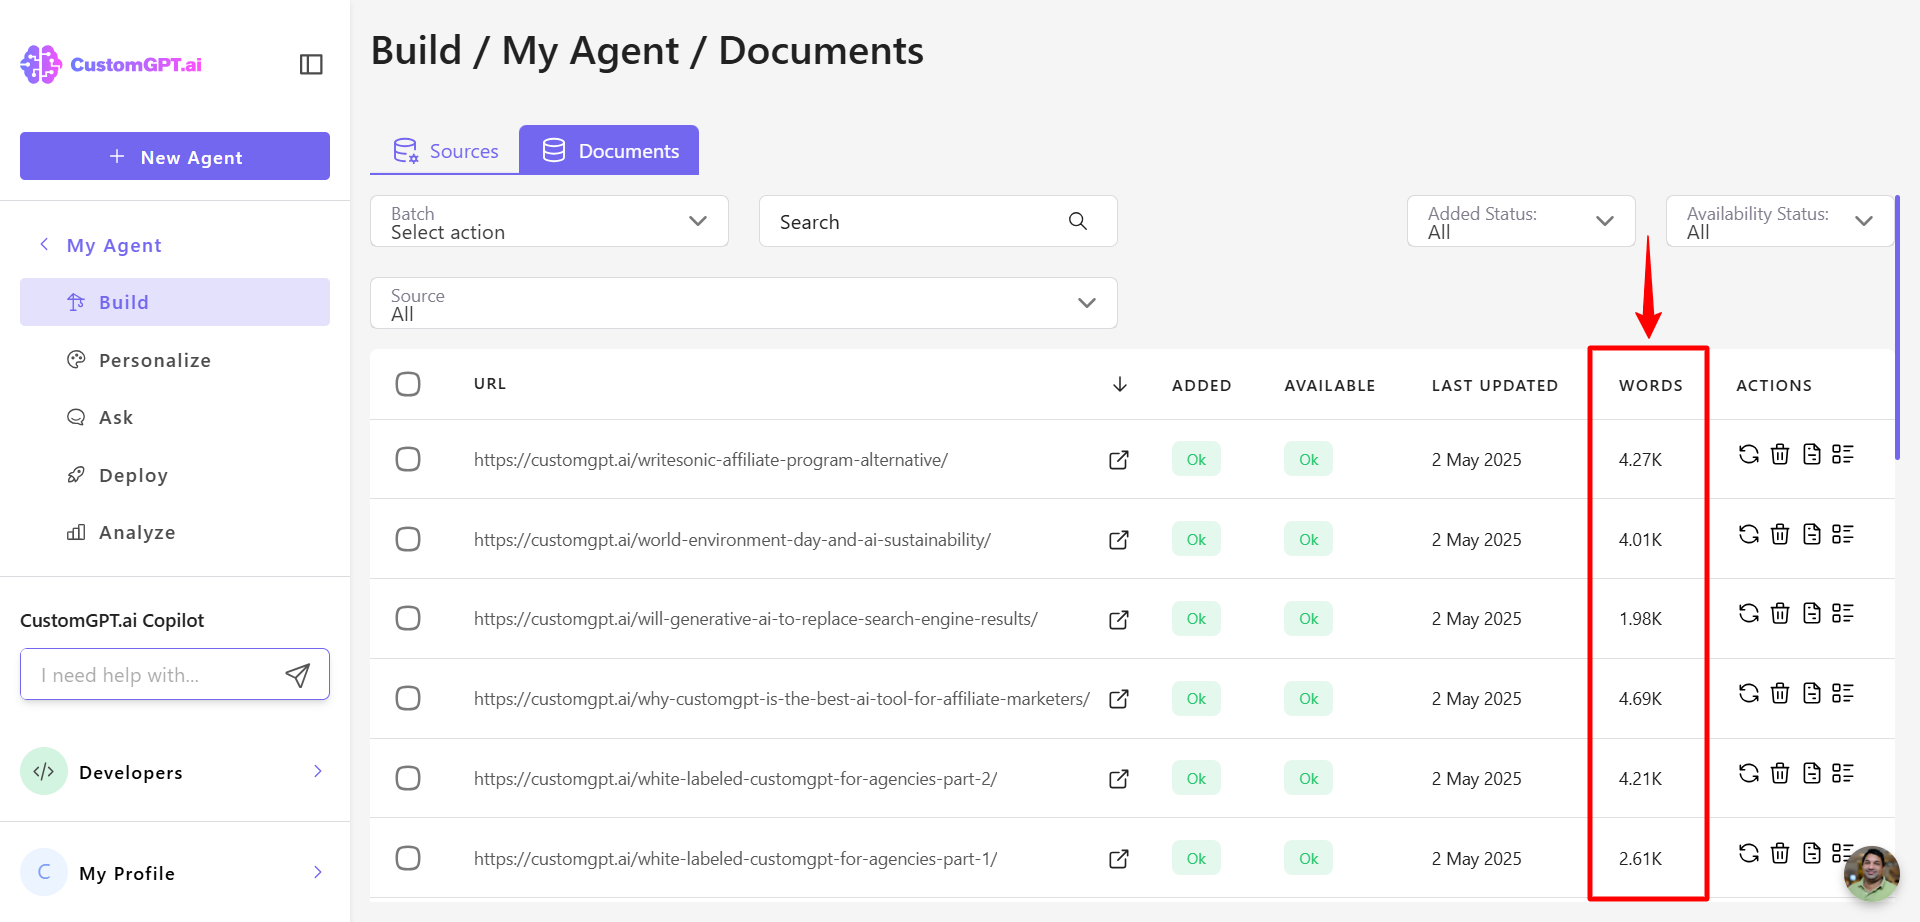Click the LAST UPDATED column header

pos(1495,385)
